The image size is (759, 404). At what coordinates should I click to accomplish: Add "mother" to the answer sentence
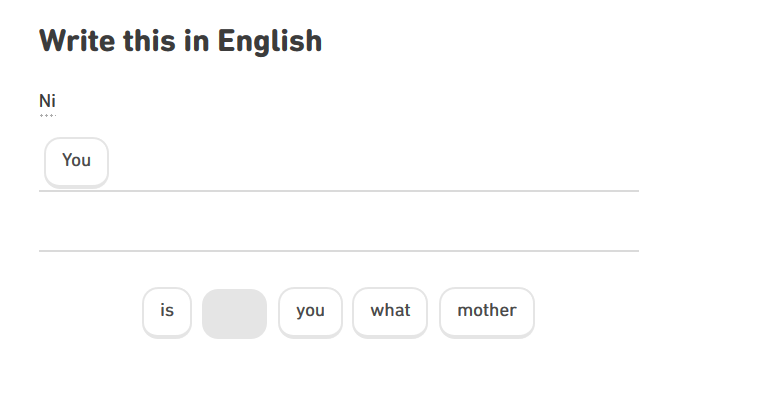click(487, 311)
